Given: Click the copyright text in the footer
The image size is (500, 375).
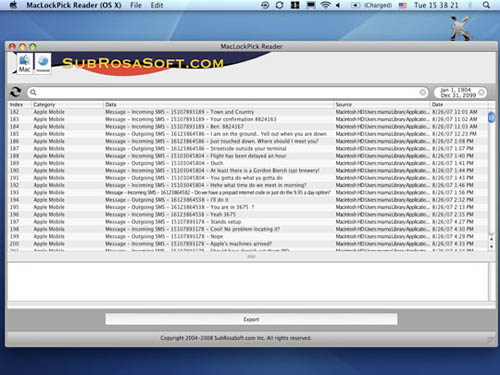Looking at the screenshot, I should pos(236,338).
